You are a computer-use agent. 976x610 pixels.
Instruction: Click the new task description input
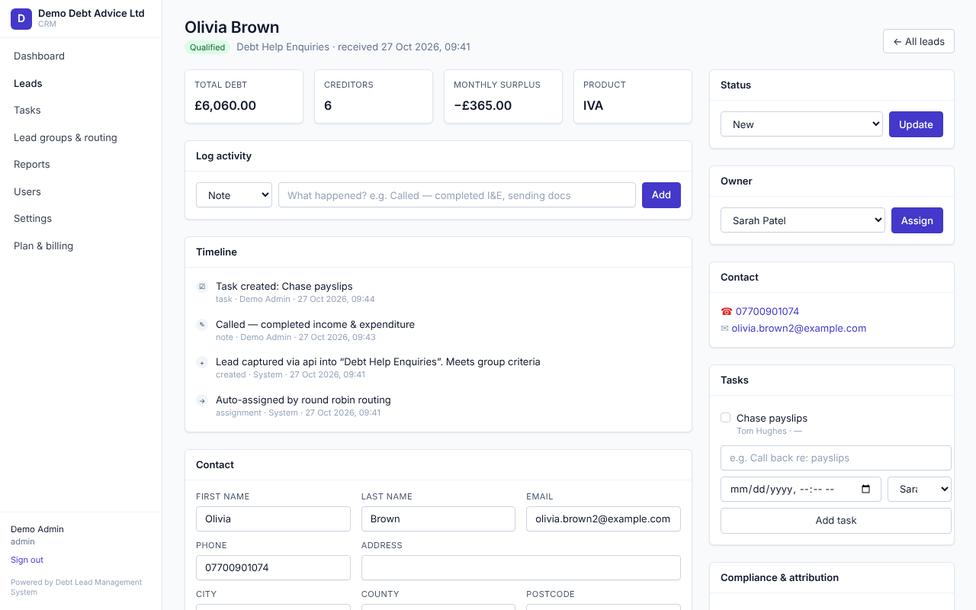[x=835, y=458]
